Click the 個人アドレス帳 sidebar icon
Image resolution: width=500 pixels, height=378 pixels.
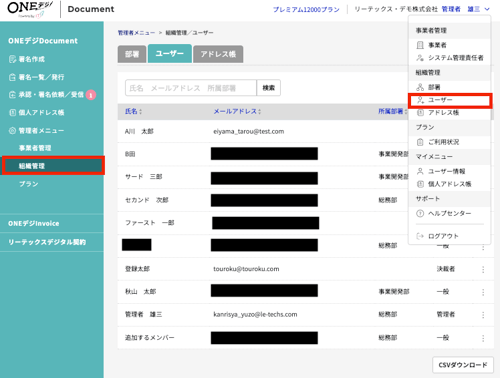pyautogui.click(x=12, y=113)
